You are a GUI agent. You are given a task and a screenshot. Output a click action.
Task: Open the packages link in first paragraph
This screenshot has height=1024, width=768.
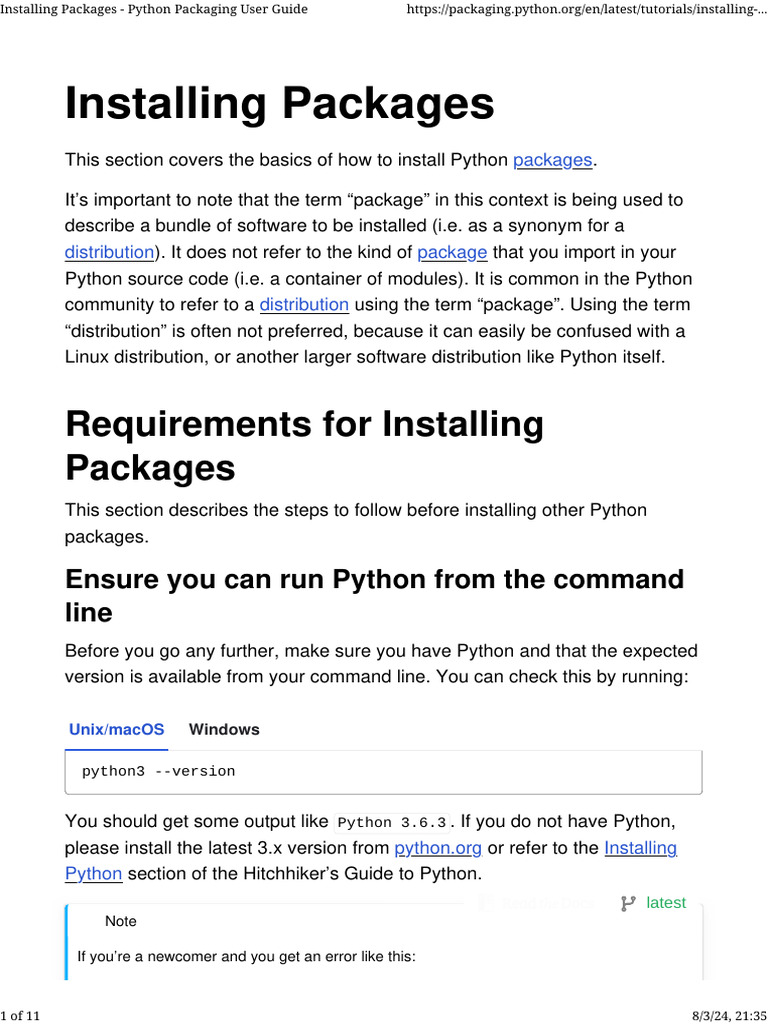[x=553, y=160]
